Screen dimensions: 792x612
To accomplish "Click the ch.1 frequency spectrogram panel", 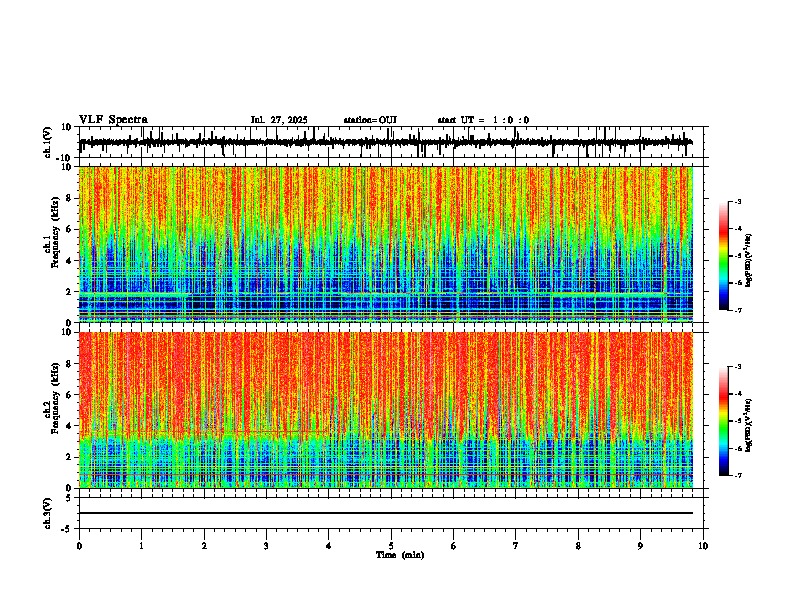I will pos(386,244).
